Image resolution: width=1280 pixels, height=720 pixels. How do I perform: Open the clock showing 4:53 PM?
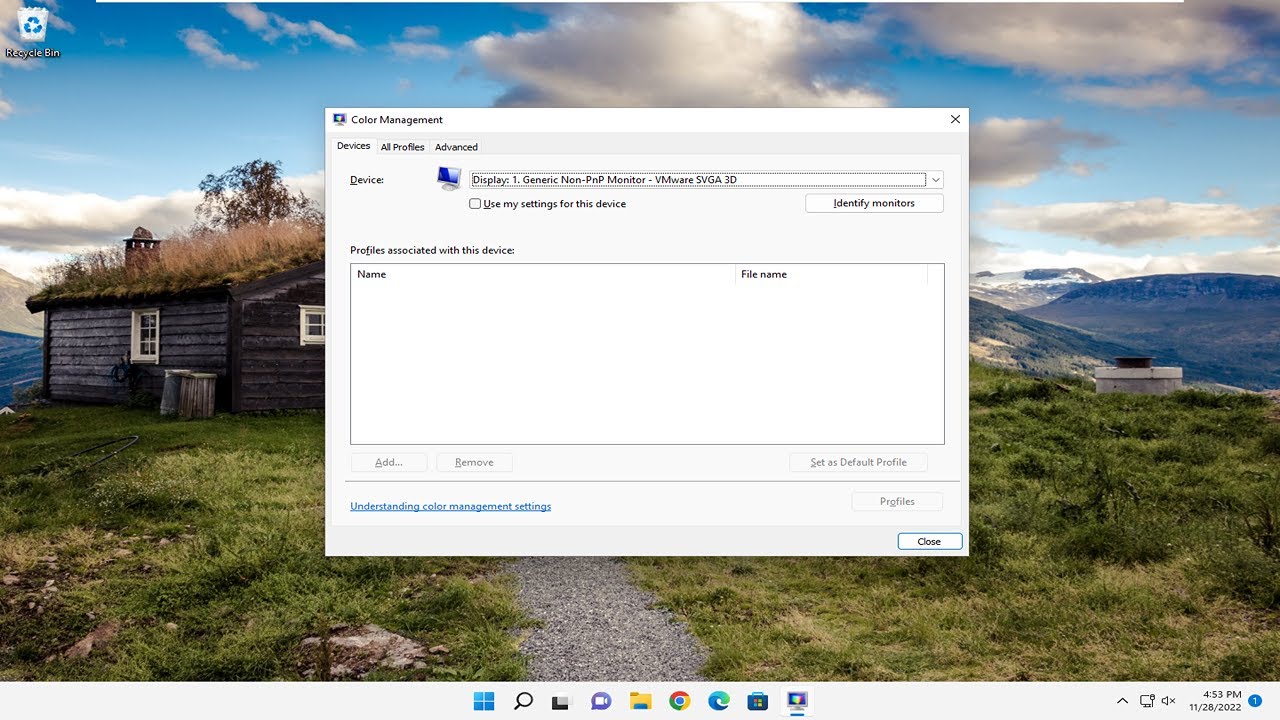pos(1217,701)
